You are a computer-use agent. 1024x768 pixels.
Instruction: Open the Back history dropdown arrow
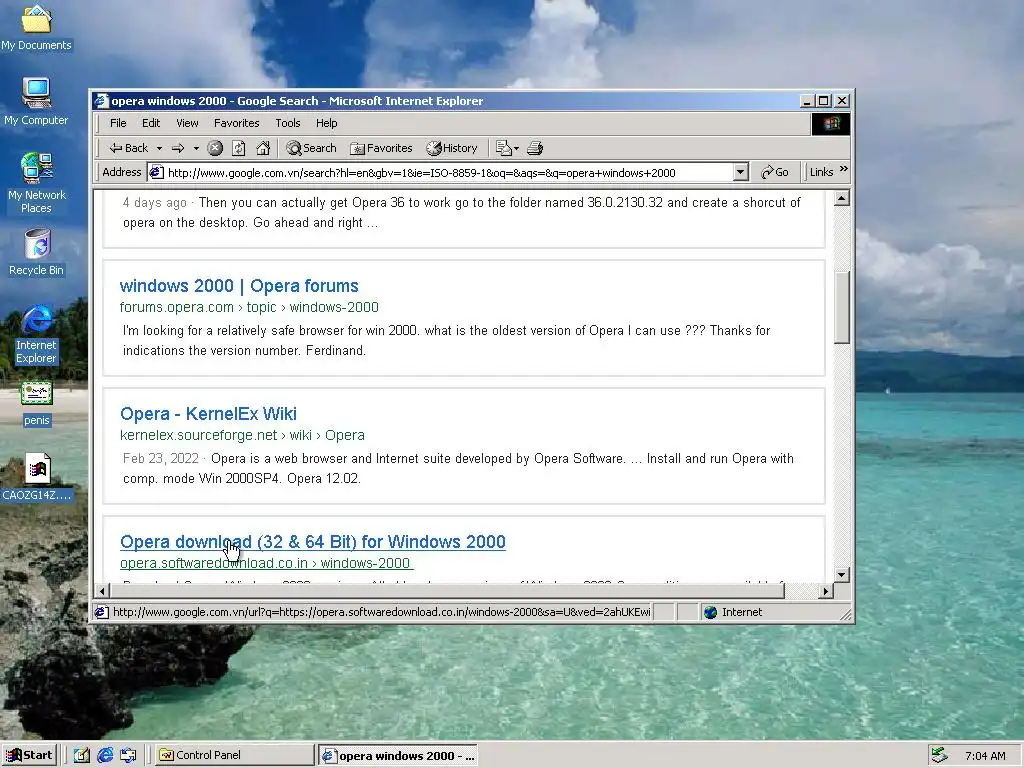tap(159, 148)
